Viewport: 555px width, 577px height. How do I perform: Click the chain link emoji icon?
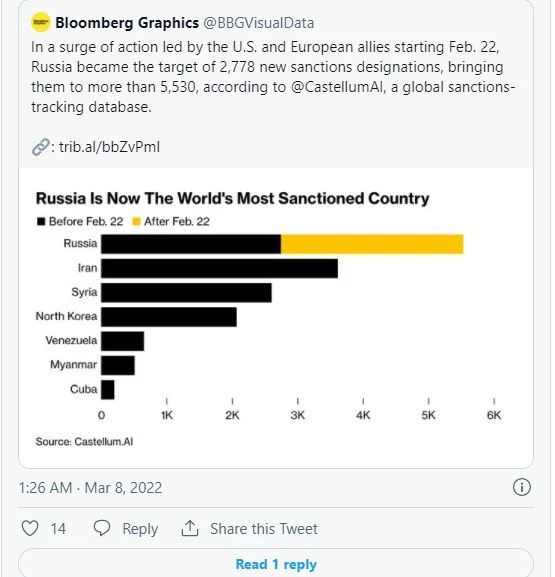click(x=40, y=147)
